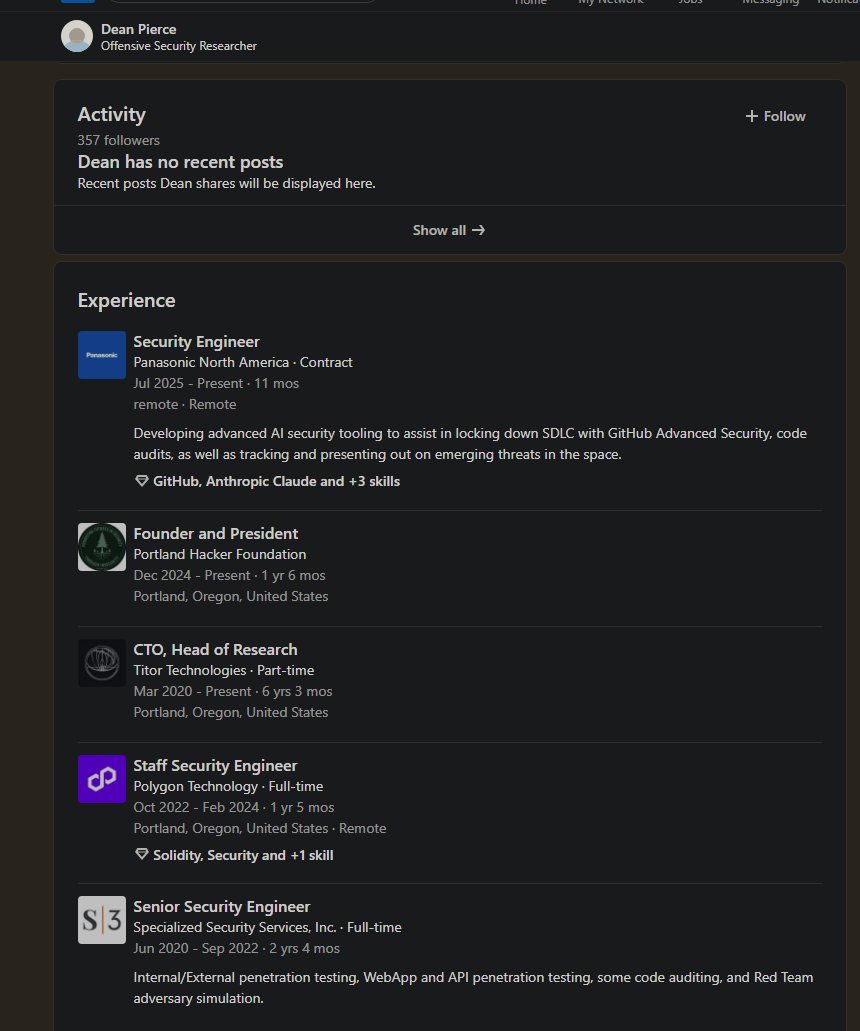860x1031 pixels.
Task: Select Staff Security Engineer title
Action: (216, 765)
